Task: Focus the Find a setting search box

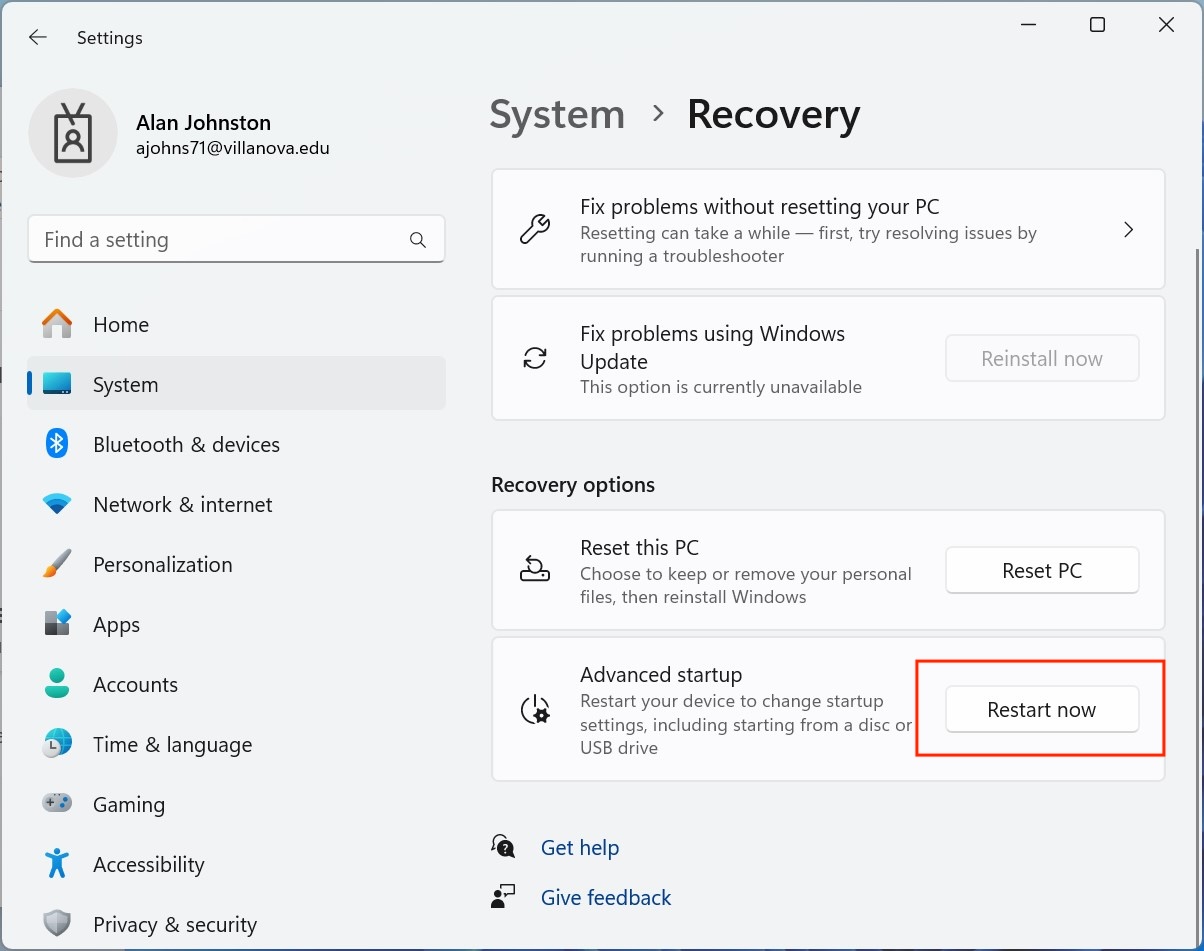Action: point(220,240)
